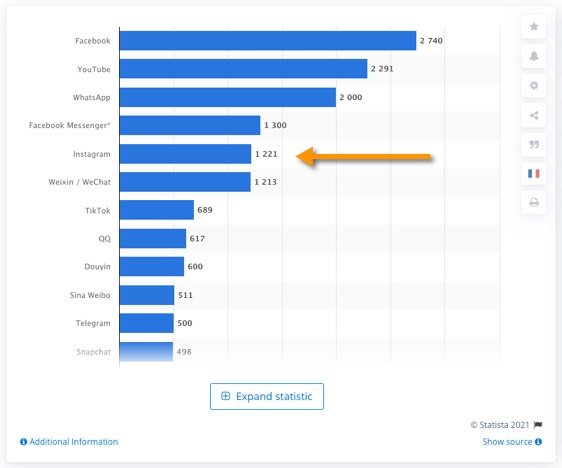Viewport: 562px width, 468px height.
Task: Click the Facebook Messenger bar
Action: [x=190, y=125]
